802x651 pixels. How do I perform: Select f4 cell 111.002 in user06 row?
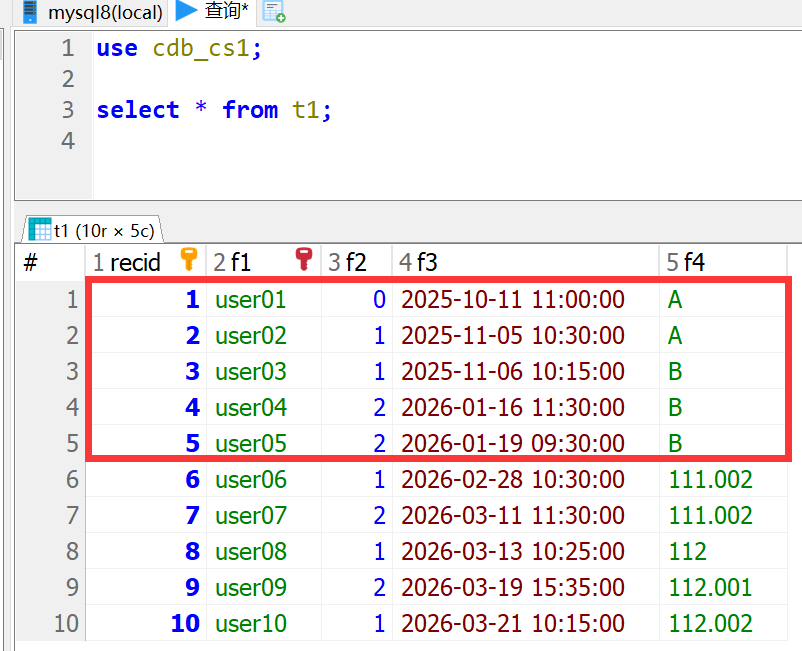(723, 480)
